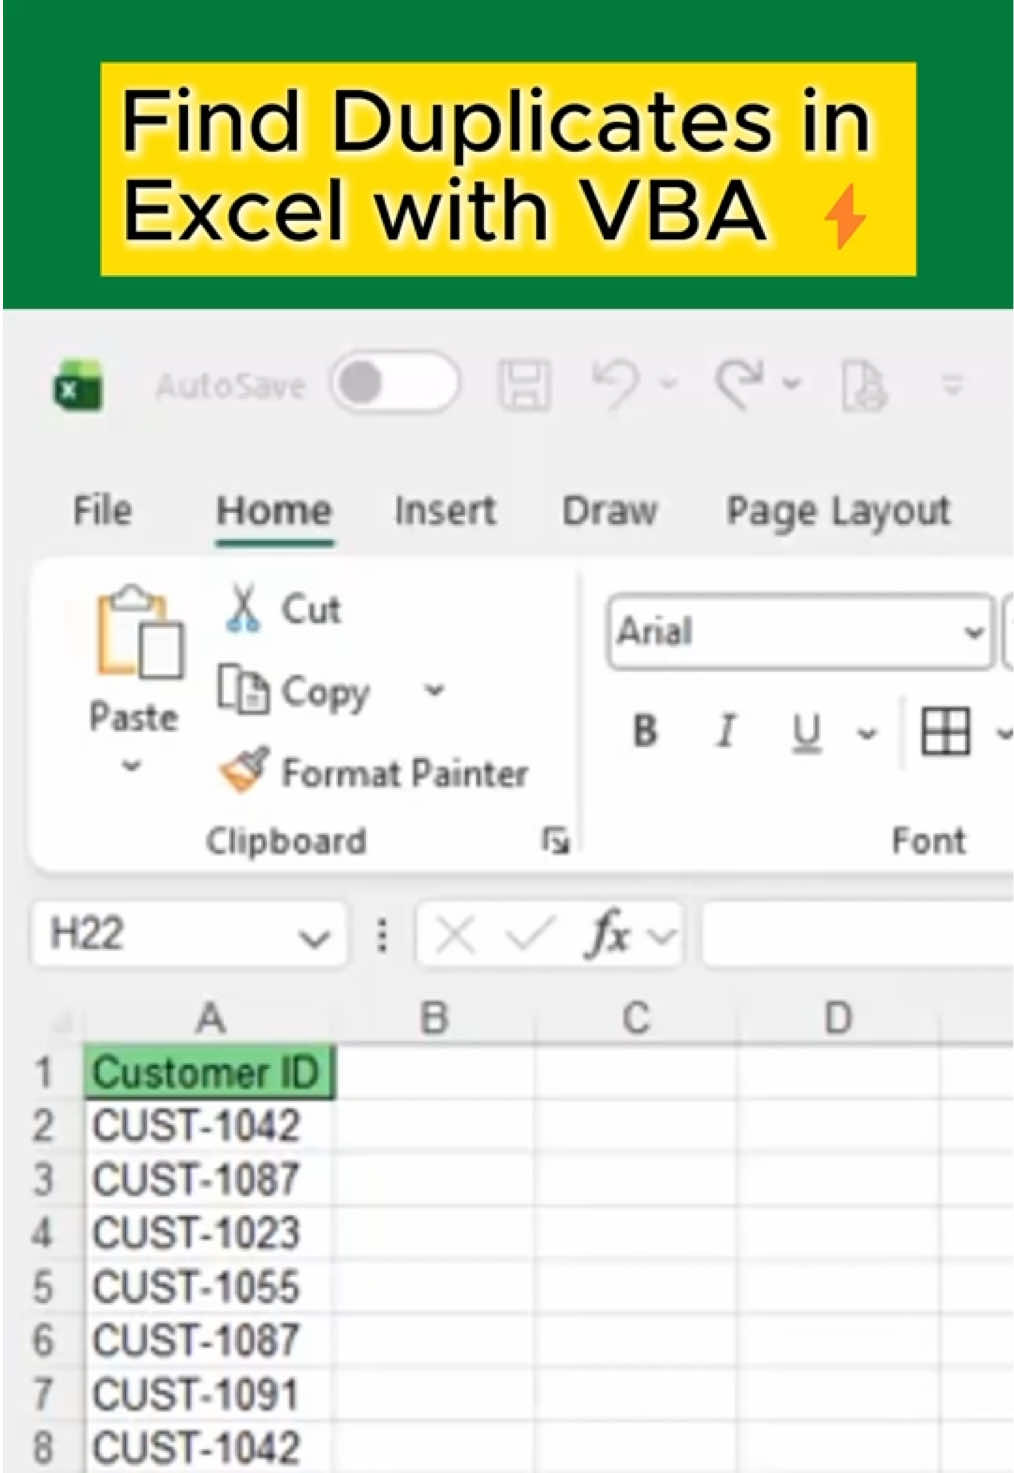Image resolution: width=1014 pixels, height=1473 pixels.
Task: Open the Undo history dropdown arrow
Action: click(669, 383)
